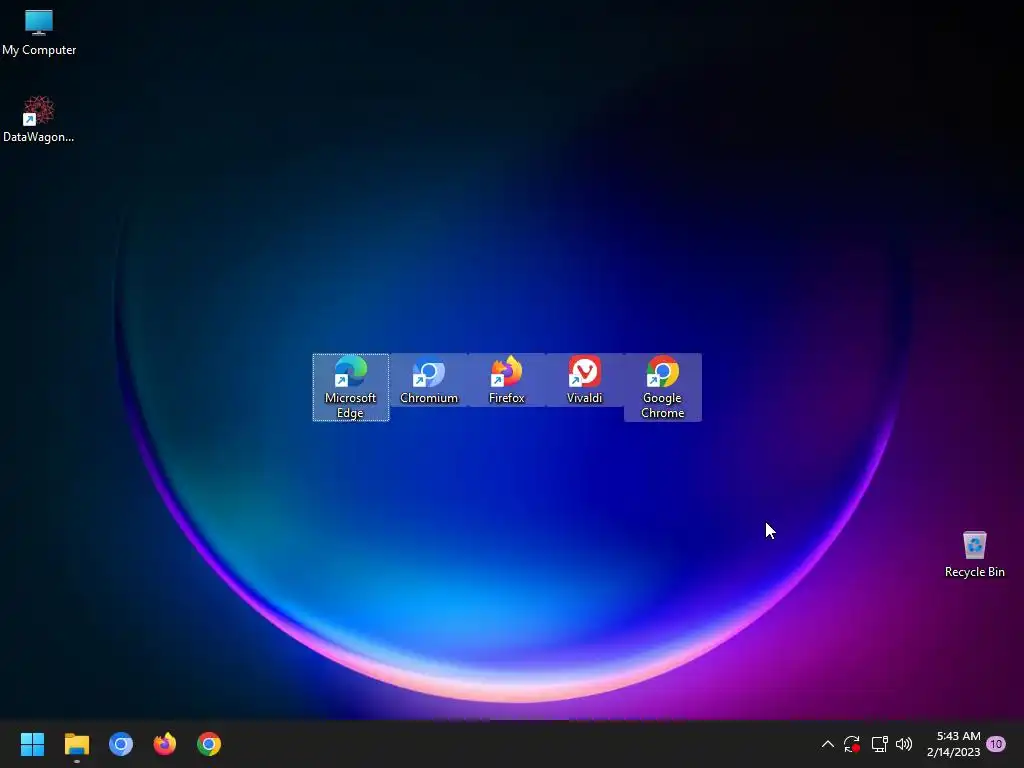
Task: Select the Google Chrome desktop shortcut
Action: (x=663, y=387)
